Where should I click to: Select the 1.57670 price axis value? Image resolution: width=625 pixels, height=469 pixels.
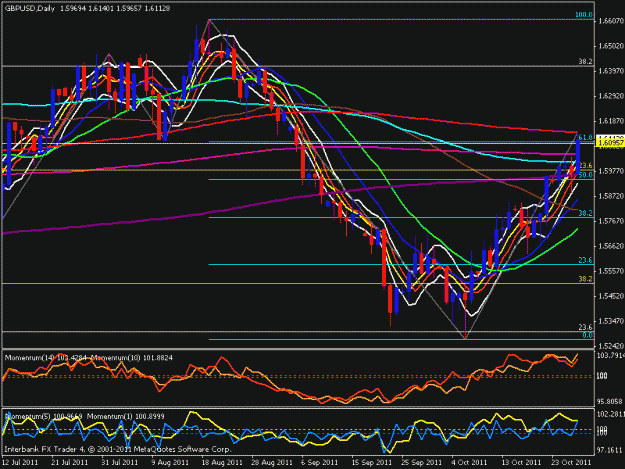[611, 221]
